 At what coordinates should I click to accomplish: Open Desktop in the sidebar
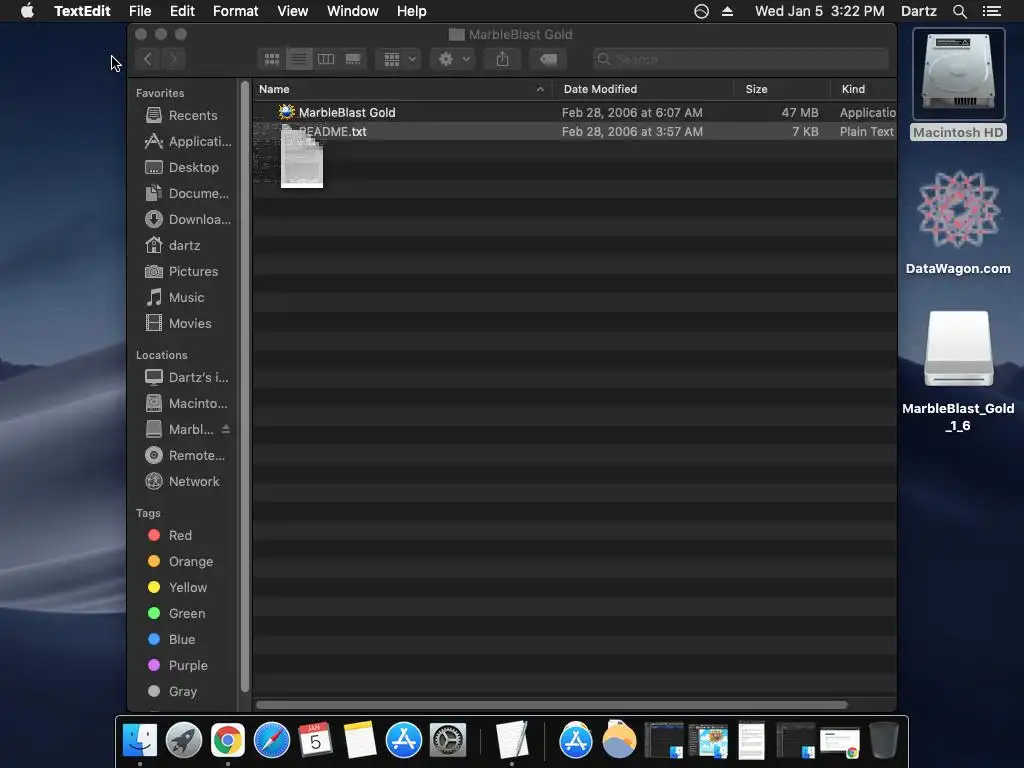point(182,168)
